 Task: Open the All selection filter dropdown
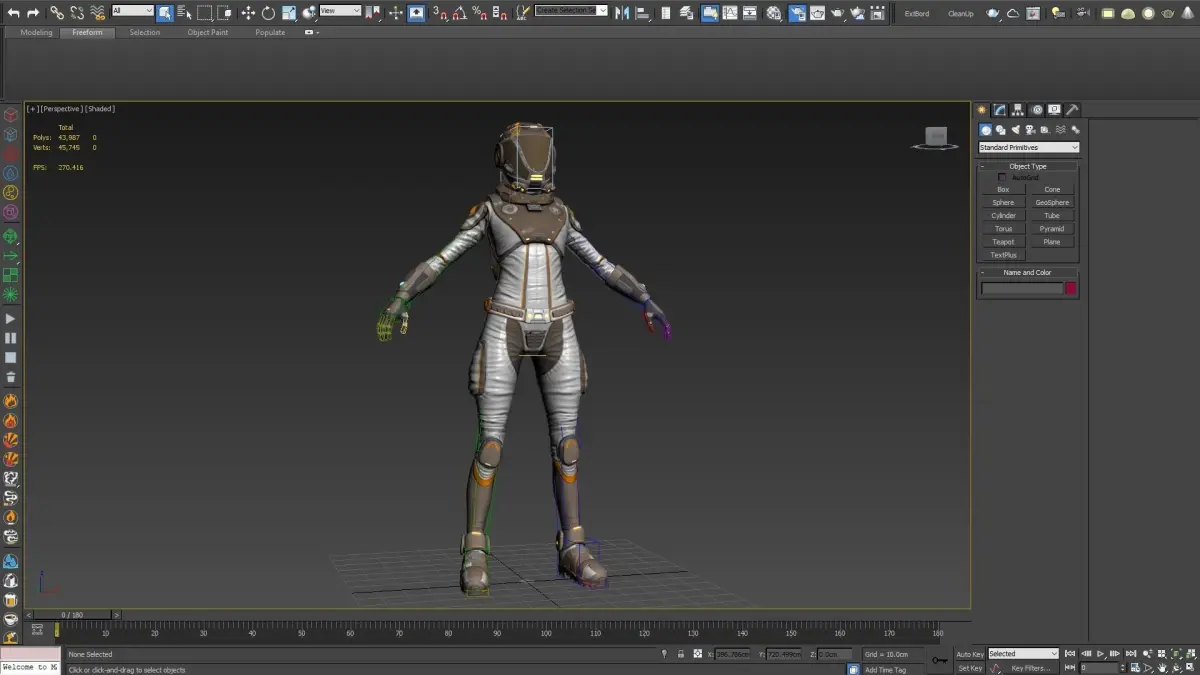click(132, 11)
